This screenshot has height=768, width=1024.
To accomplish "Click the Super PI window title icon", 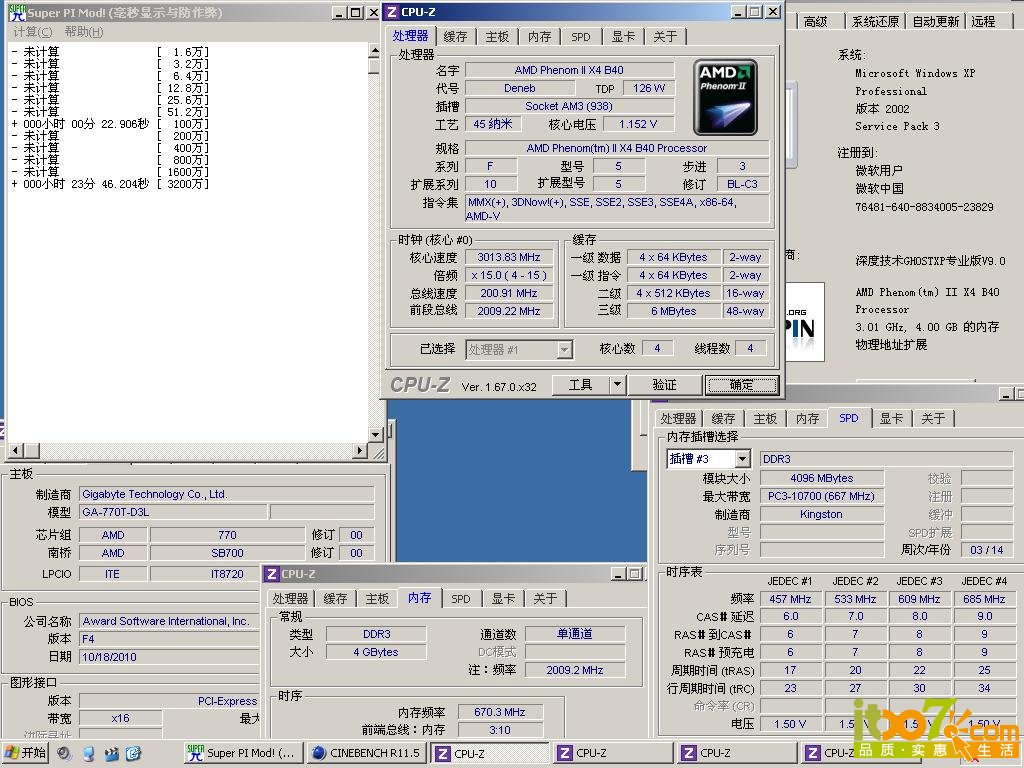I will coord(18,12).
